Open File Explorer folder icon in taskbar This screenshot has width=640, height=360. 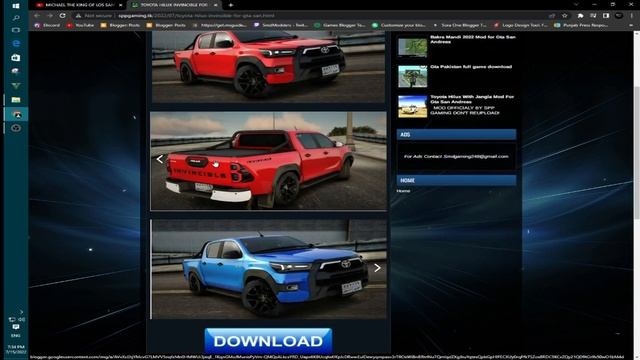(x=16, y=100)
